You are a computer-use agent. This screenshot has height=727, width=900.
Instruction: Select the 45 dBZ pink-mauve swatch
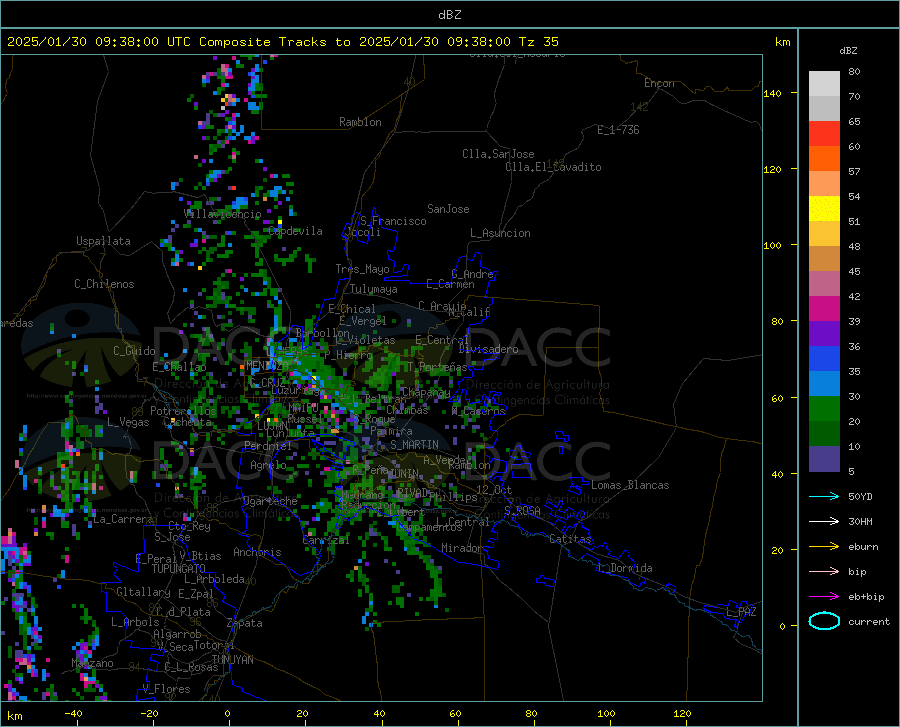coord(824,283)
